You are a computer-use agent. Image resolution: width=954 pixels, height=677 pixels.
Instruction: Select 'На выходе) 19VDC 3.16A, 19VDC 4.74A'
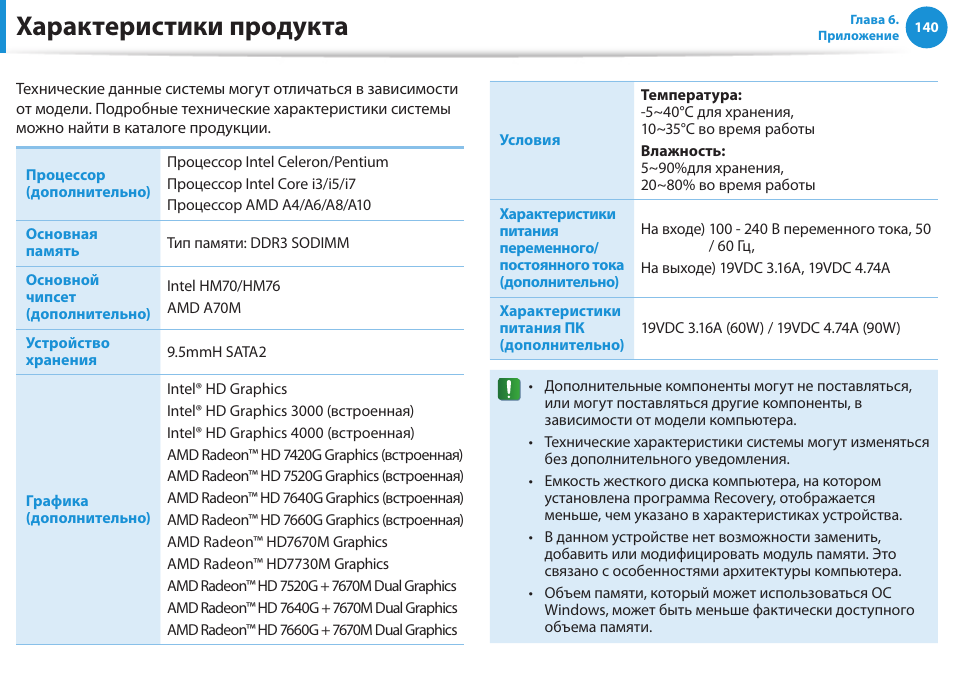pos(765,268)
